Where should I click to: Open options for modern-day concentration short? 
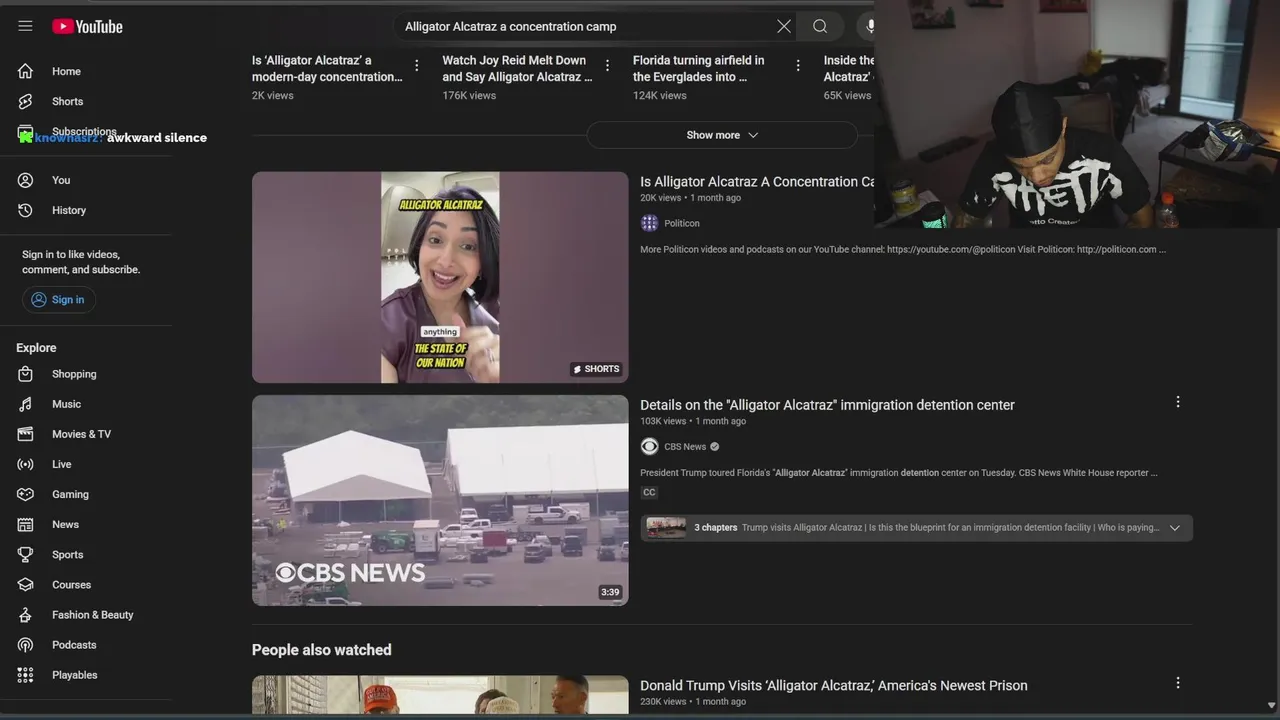click(x=417, y=66)
